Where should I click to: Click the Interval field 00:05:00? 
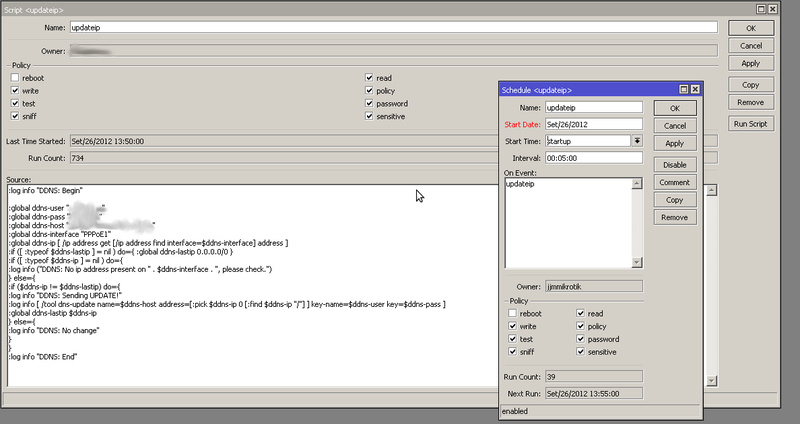pos(594,158)
